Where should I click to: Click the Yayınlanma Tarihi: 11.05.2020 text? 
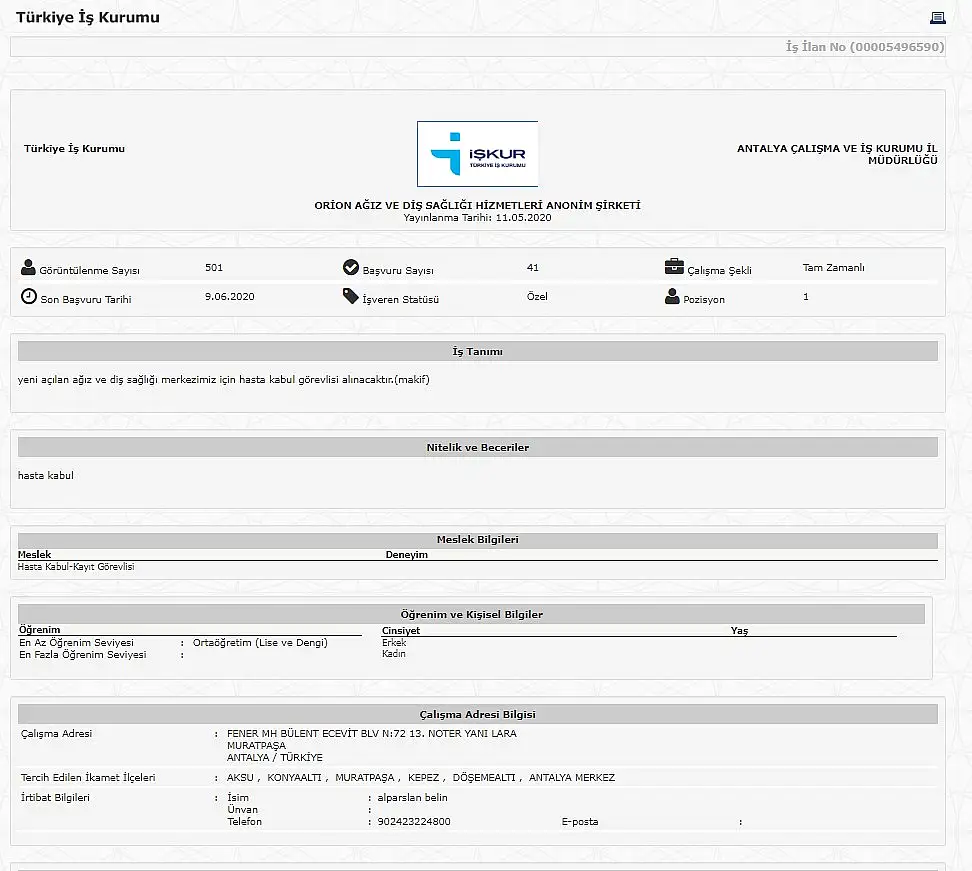coord(477,218)
